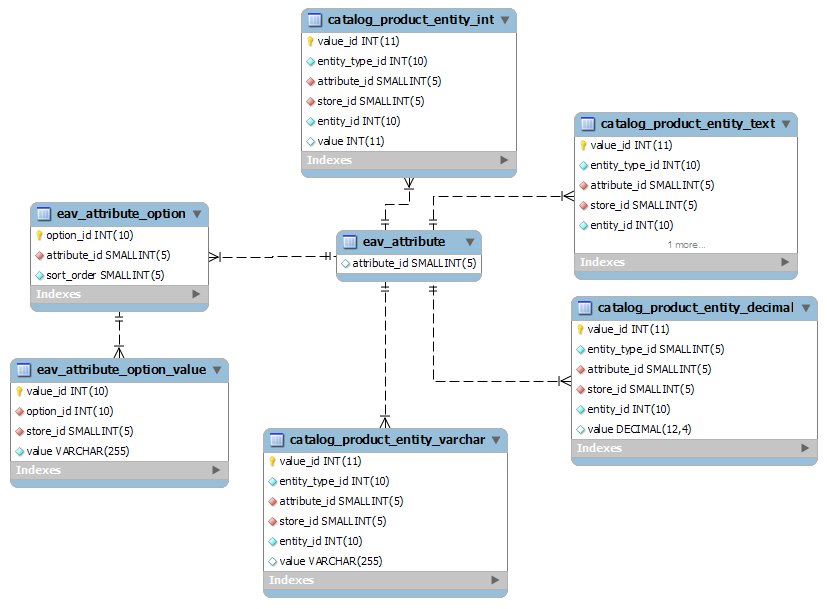
Task: Collapse catalog_product_entity_varchar using its header arrow
Action: (496, 440)
